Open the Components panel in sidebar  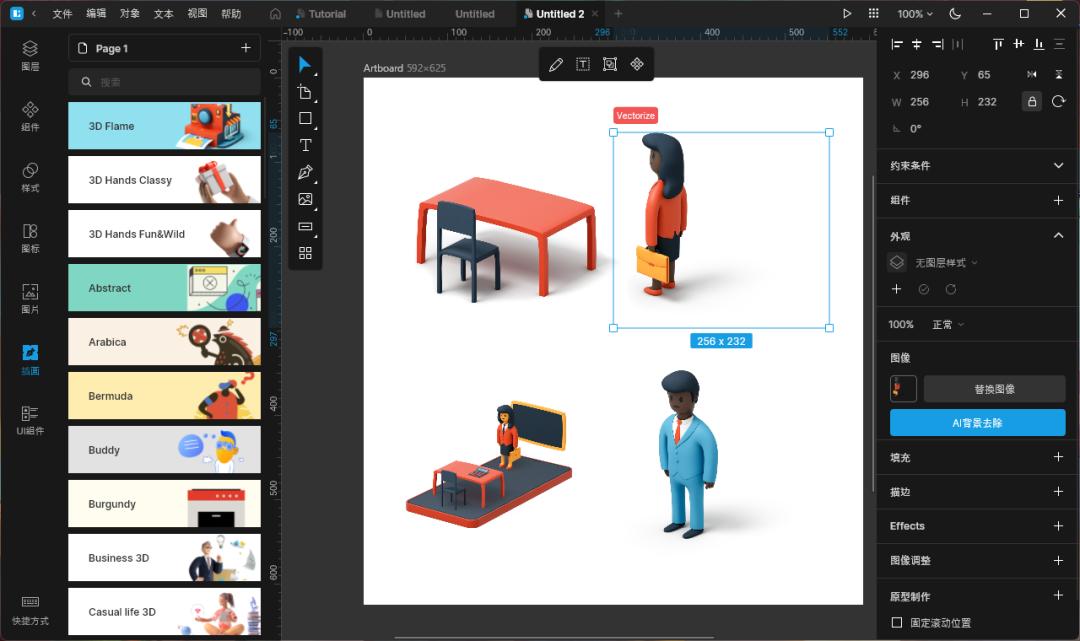pyautogui.click(x=30, y=116)
